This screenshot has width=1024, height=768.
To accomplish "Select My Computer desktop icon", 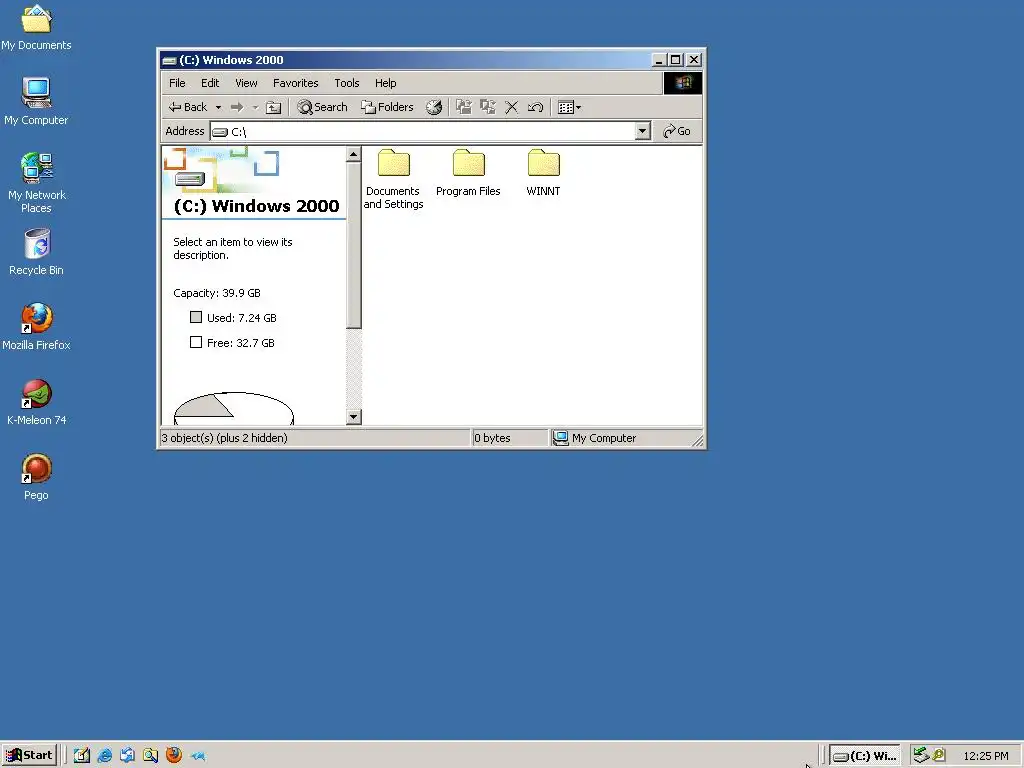I will coord(36,101).
